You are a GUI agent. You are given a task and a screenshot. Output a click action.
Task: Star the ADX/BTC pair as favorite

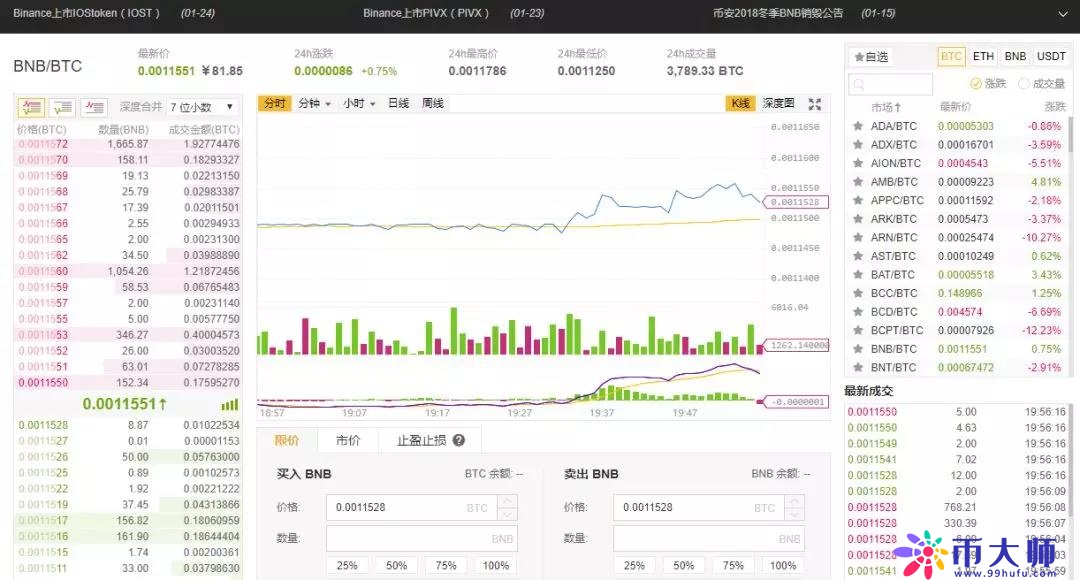coord(858,145)
